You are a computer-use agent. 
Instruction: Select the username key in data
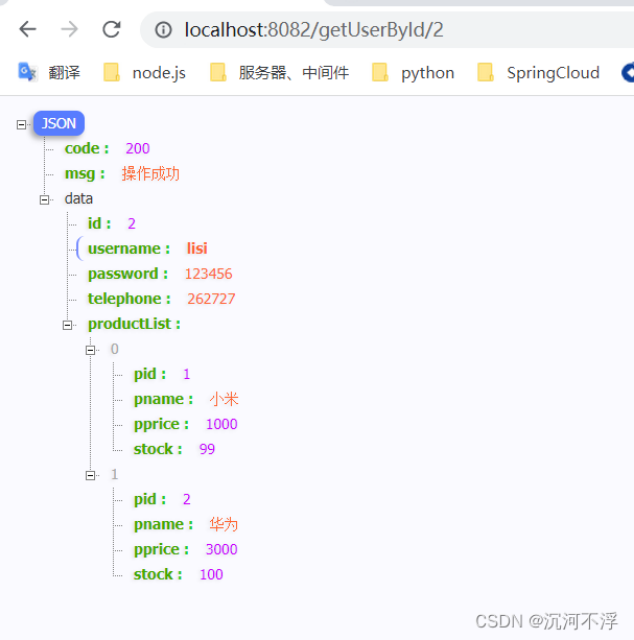point(124,249)
